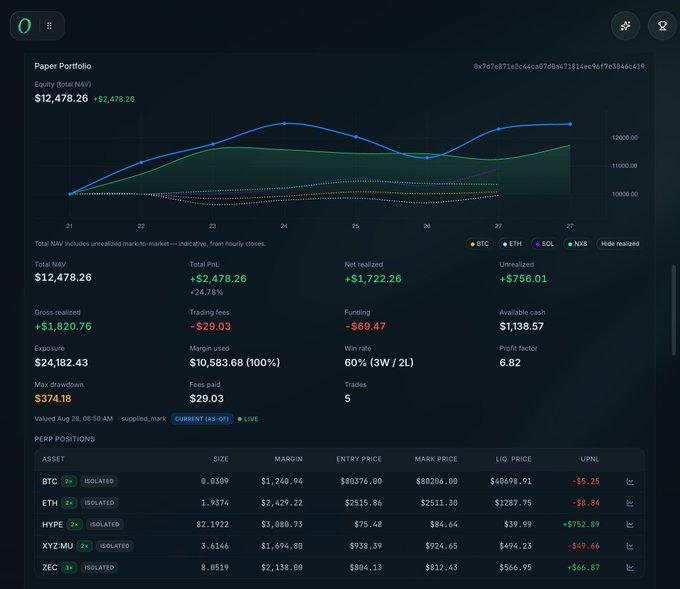Click the ASSET column header
680x589 pixels.
[53, 459]
